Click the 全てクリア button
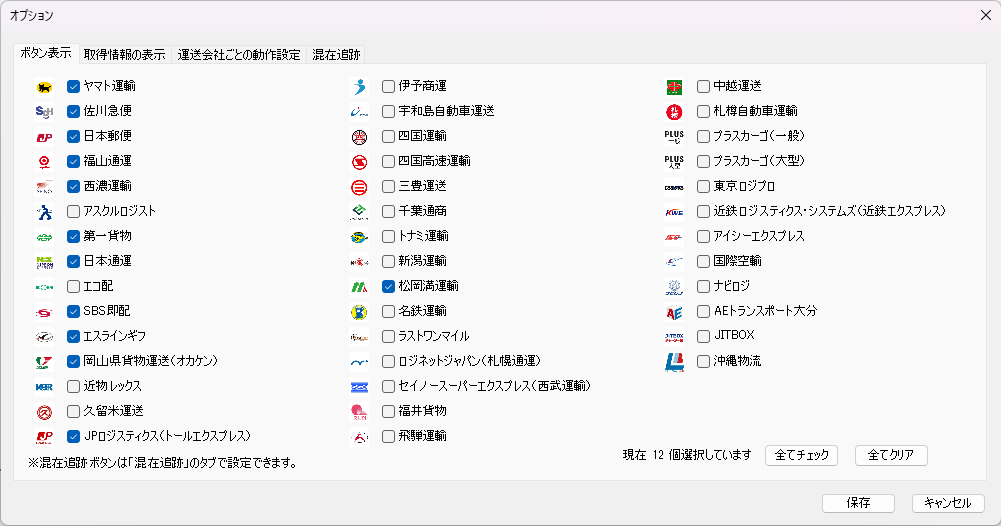Viewport: 1001px width, 526px height. pyautogui.click(x=891, y=455)
